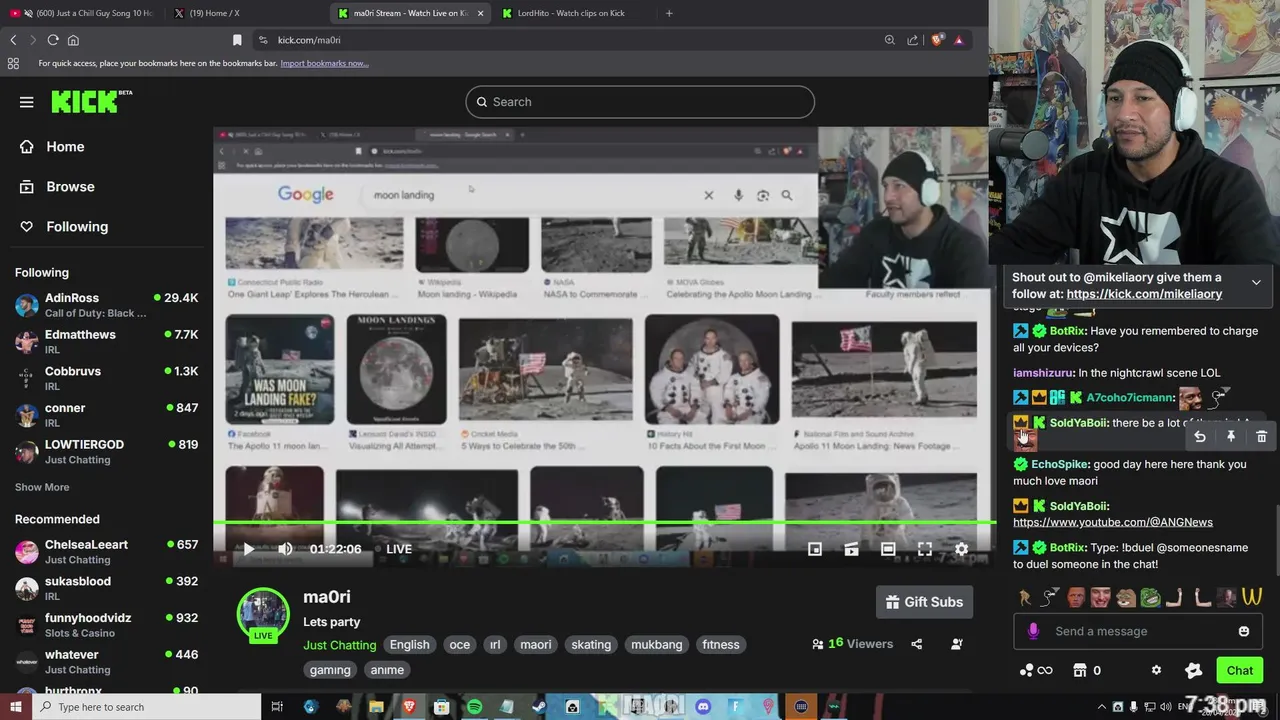Open Spotify from Windows taskbar

click(x=474, y=707)
